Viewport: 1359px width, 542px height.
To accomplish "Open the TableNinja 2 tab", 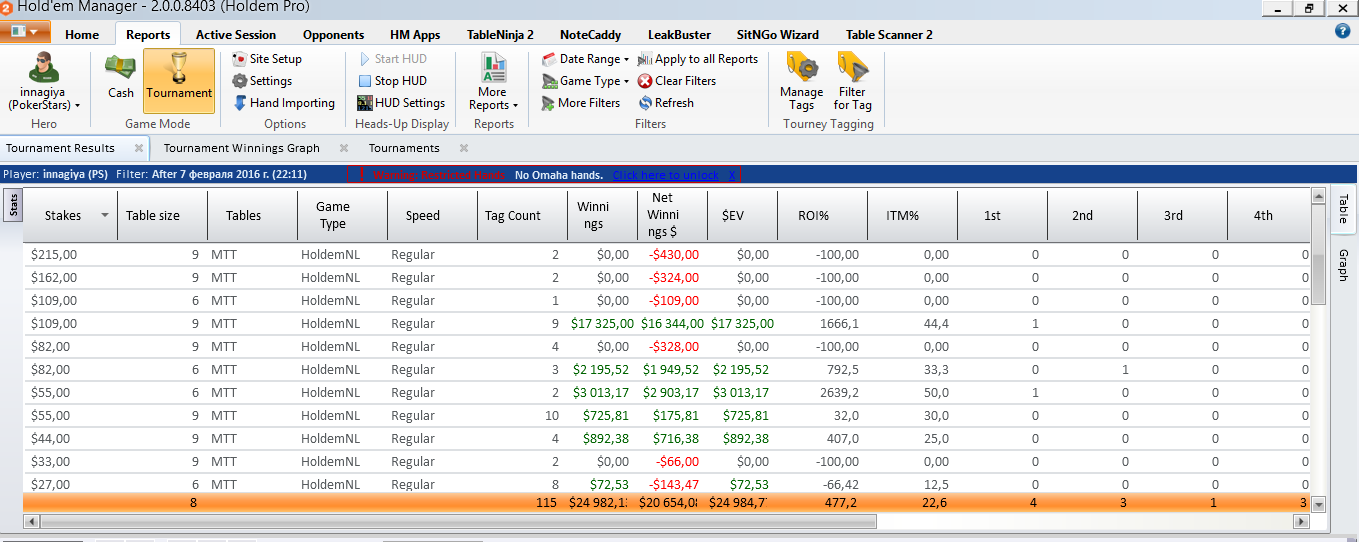I will coord(500,34).
